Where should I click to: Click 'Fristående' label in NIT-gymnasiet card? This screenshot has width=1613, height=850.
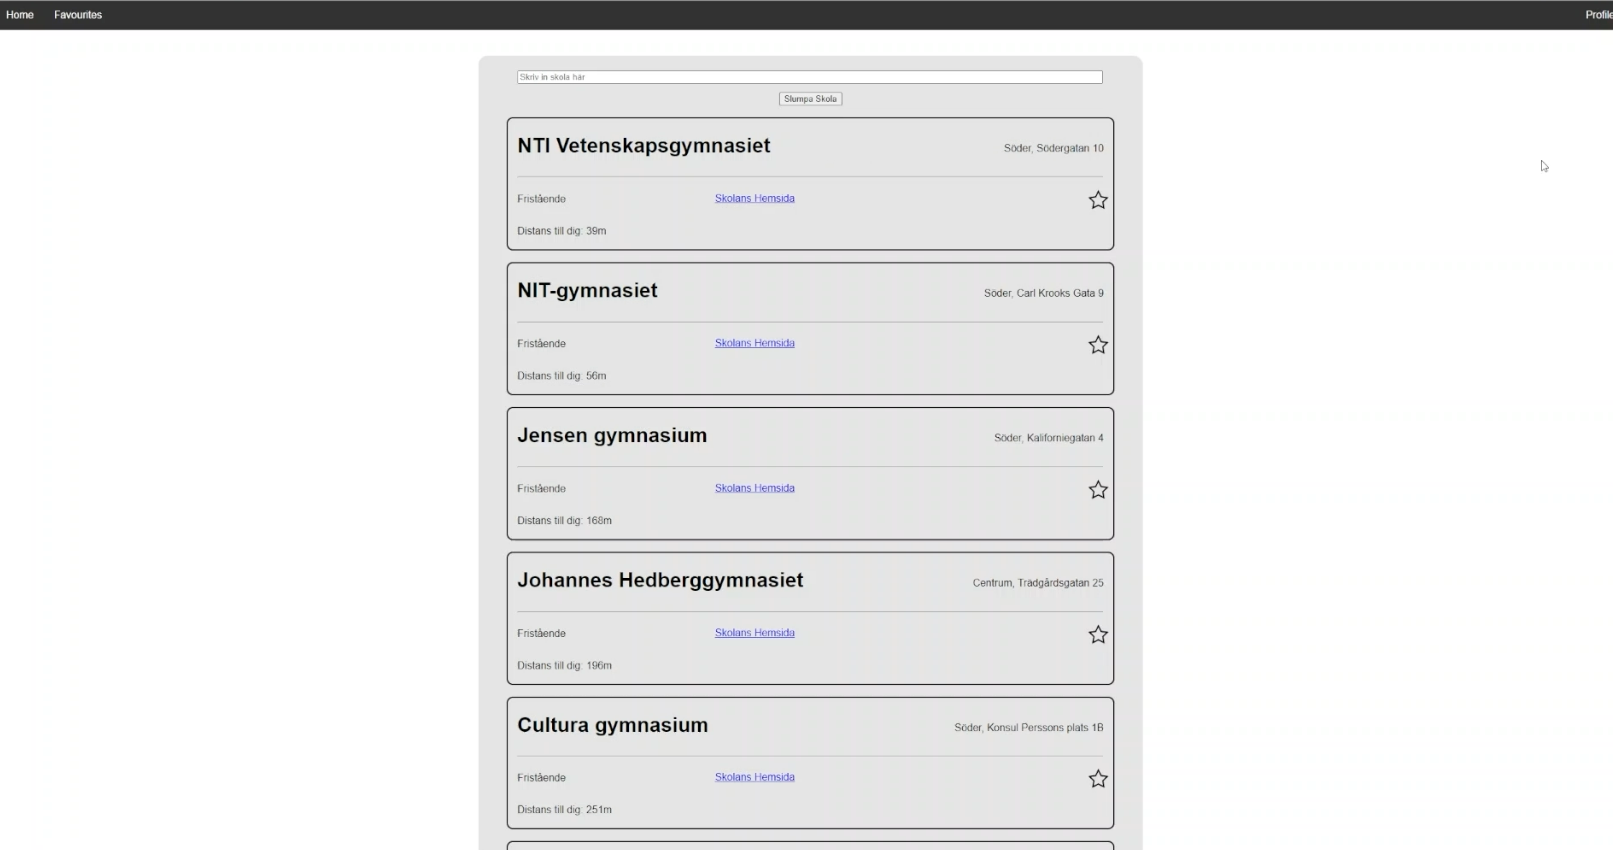point(541,344)
